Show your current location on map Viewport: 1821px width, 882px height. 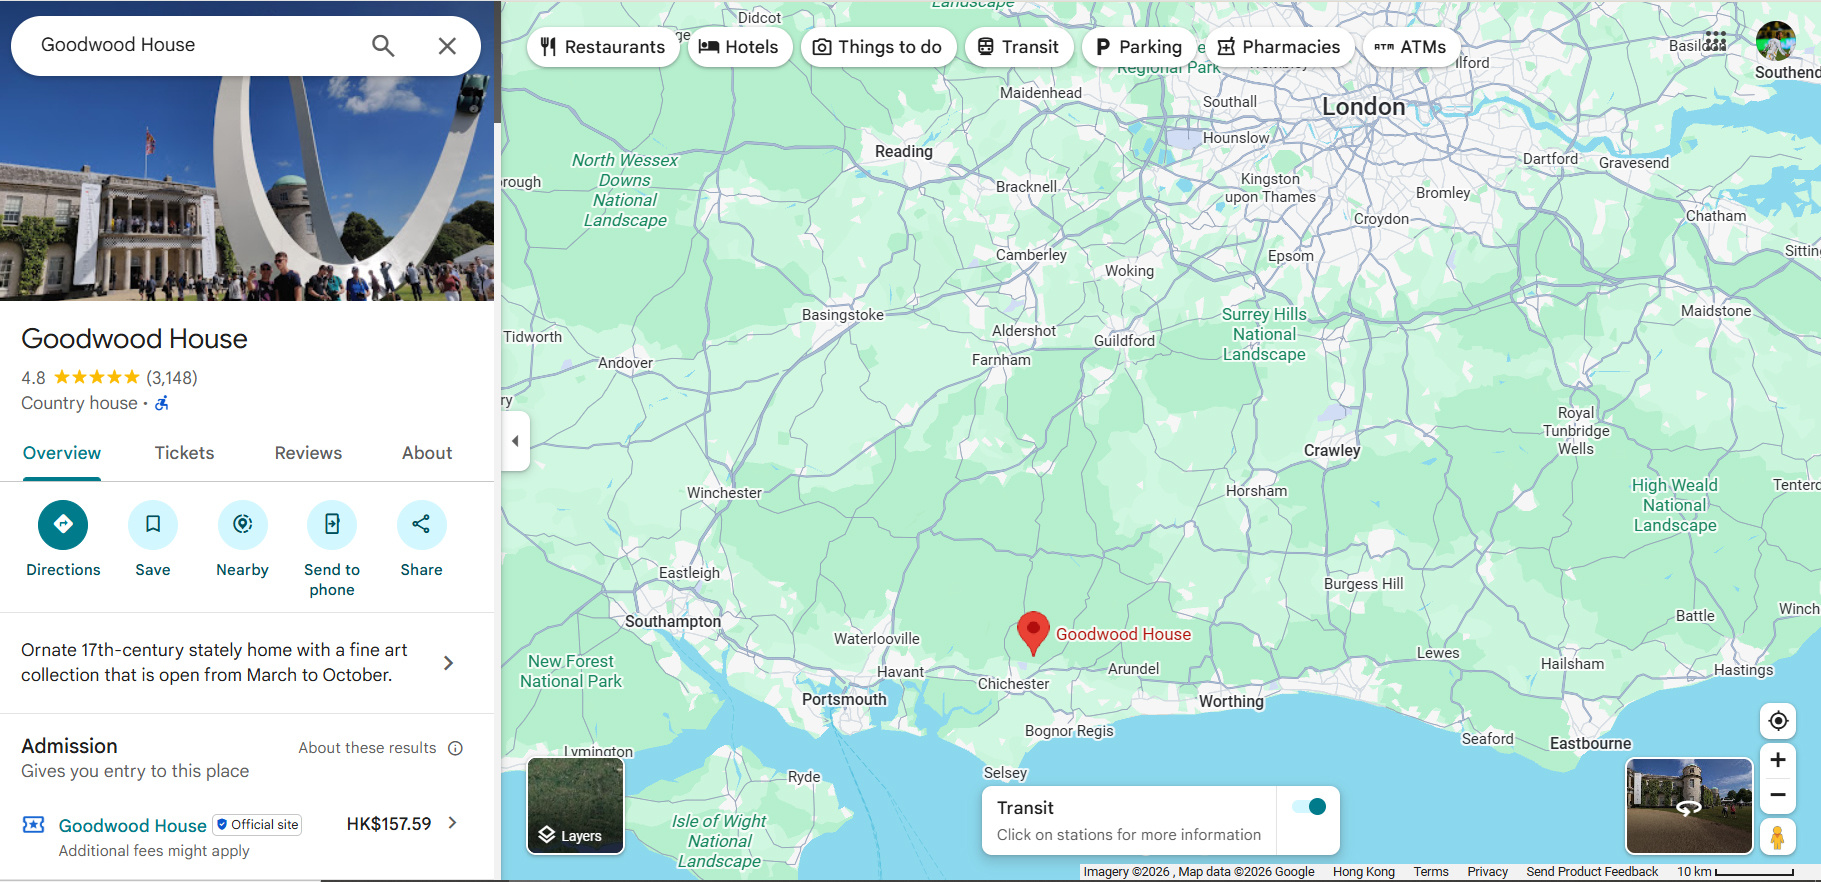click(1778, 721)
